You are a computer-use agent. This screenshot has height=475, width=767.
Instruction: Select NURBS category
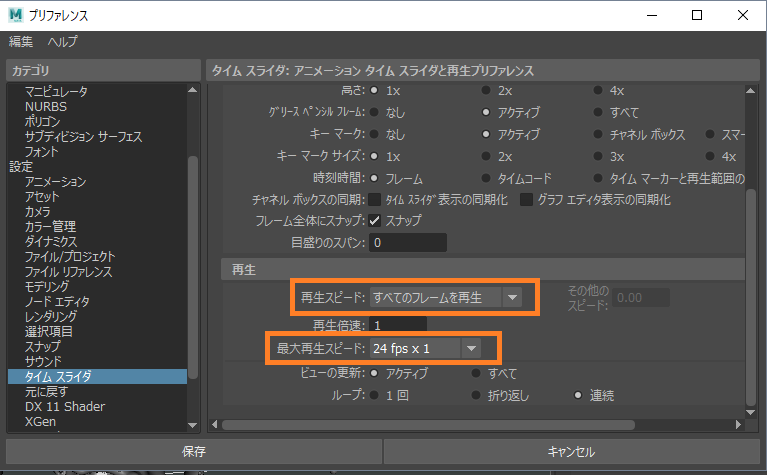click(46, 107)
